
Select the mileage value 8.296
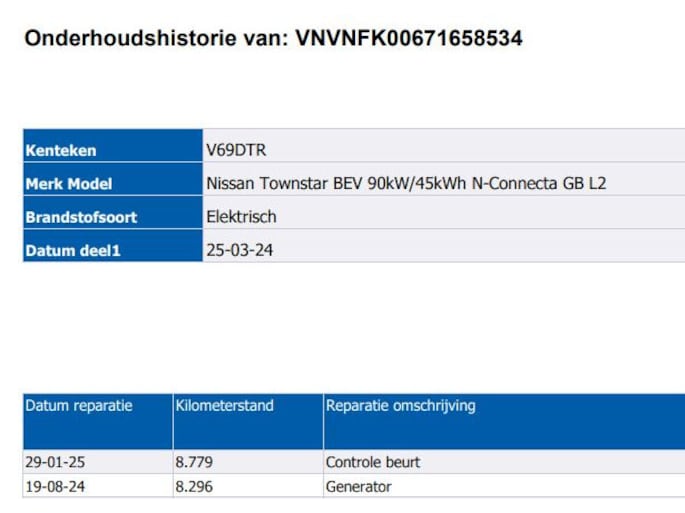click(194, 487)
